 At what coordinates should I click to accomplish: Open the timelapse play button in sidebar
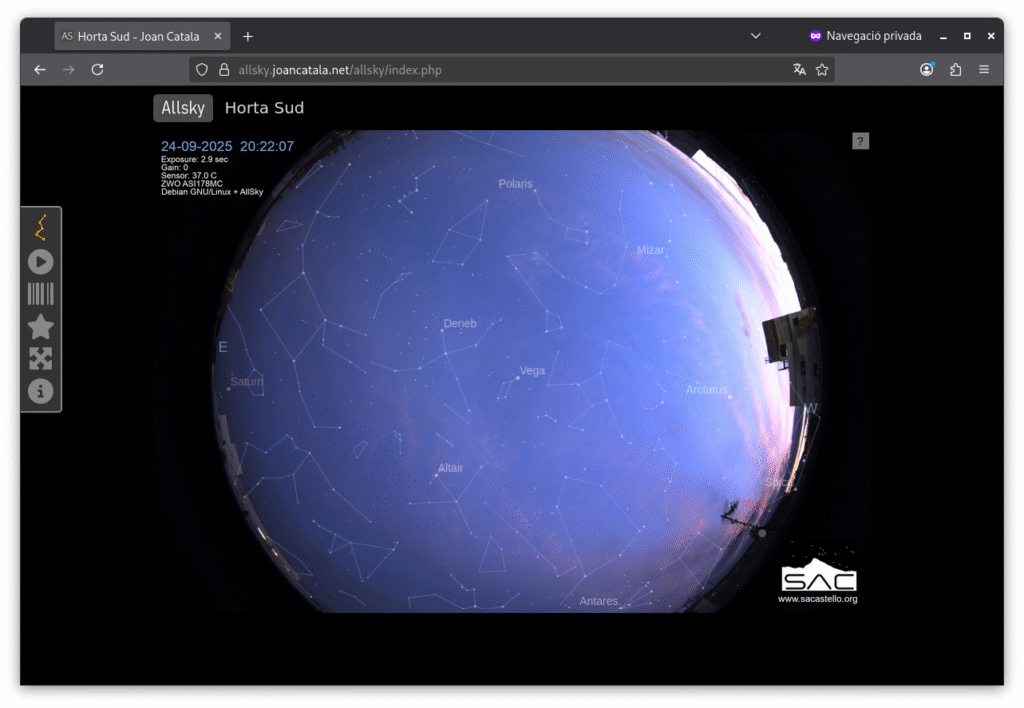(41, 262)
